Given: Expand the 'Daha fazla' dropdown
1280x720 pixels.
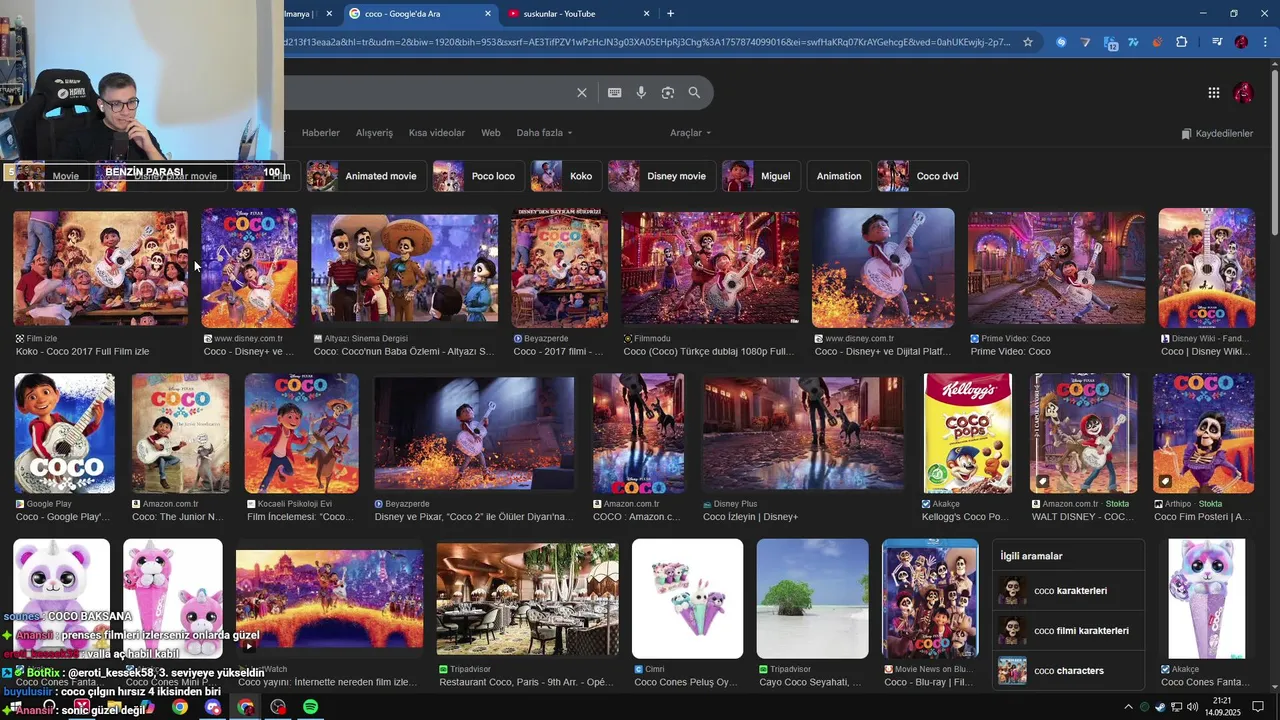Looking at the screenshot, I should point(544,133).
